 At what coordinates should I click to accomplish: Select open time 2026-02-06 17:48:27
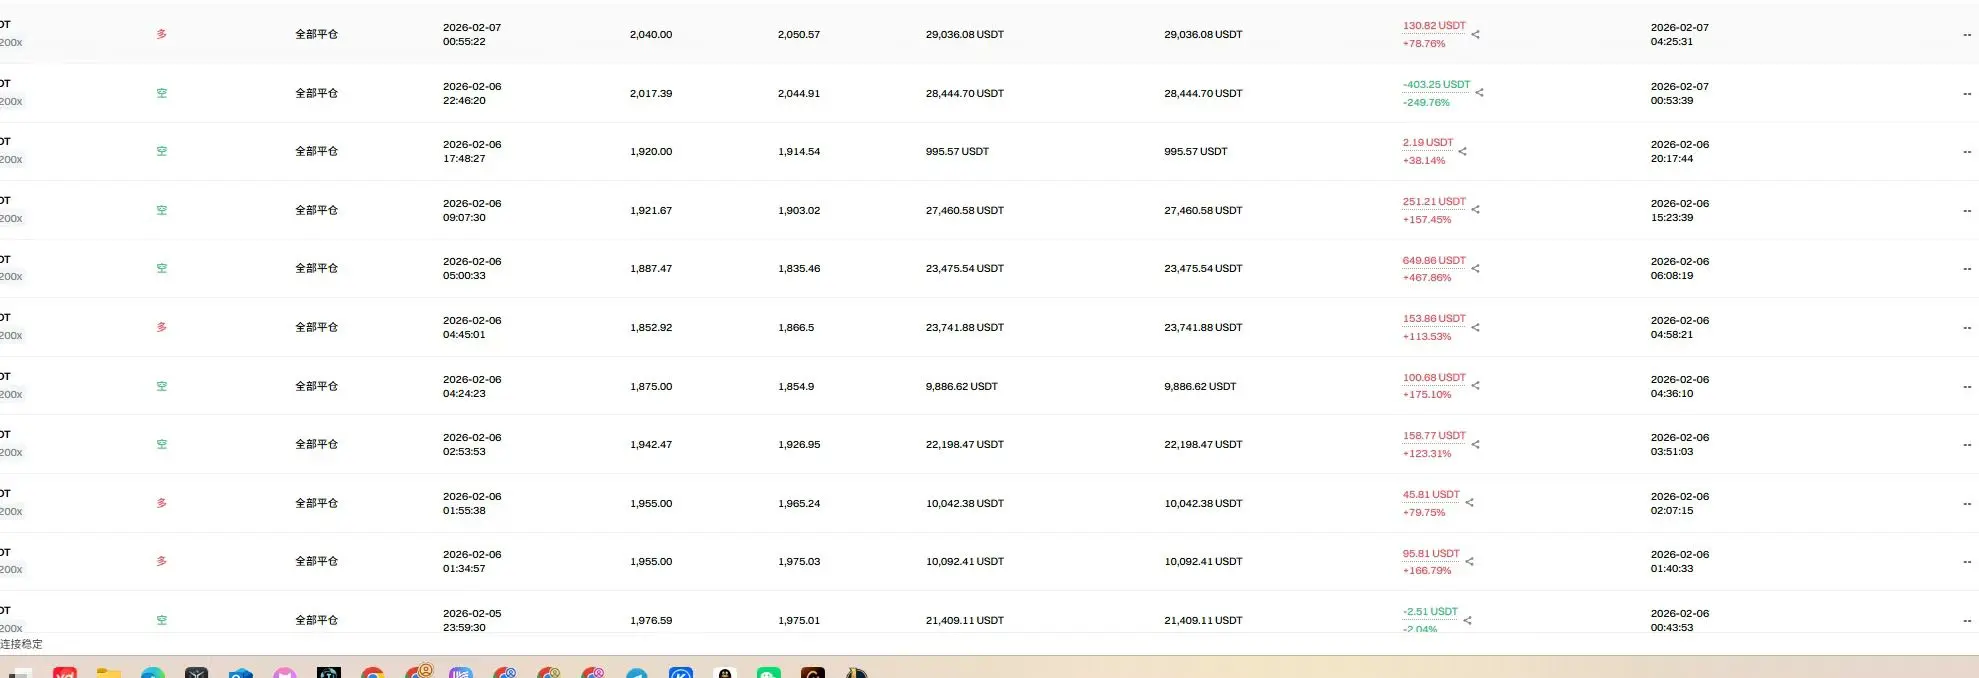(x=472, y=152)
